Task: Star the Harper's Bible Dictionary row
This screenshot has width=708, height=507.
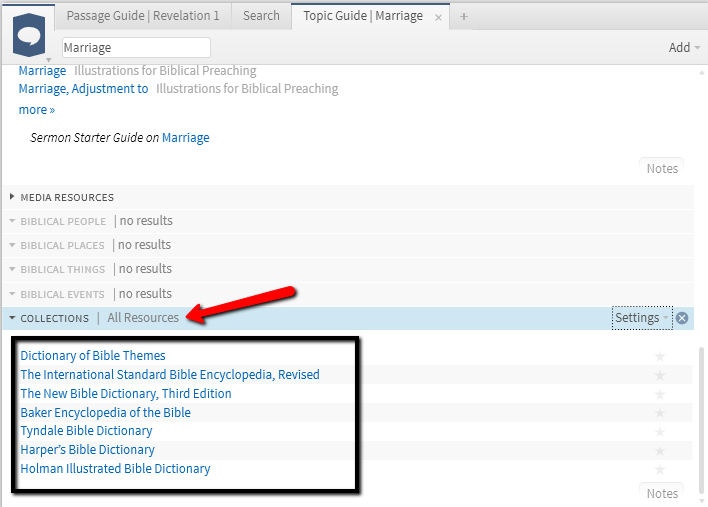Action: pyautogui.click(x=660, y=451)
